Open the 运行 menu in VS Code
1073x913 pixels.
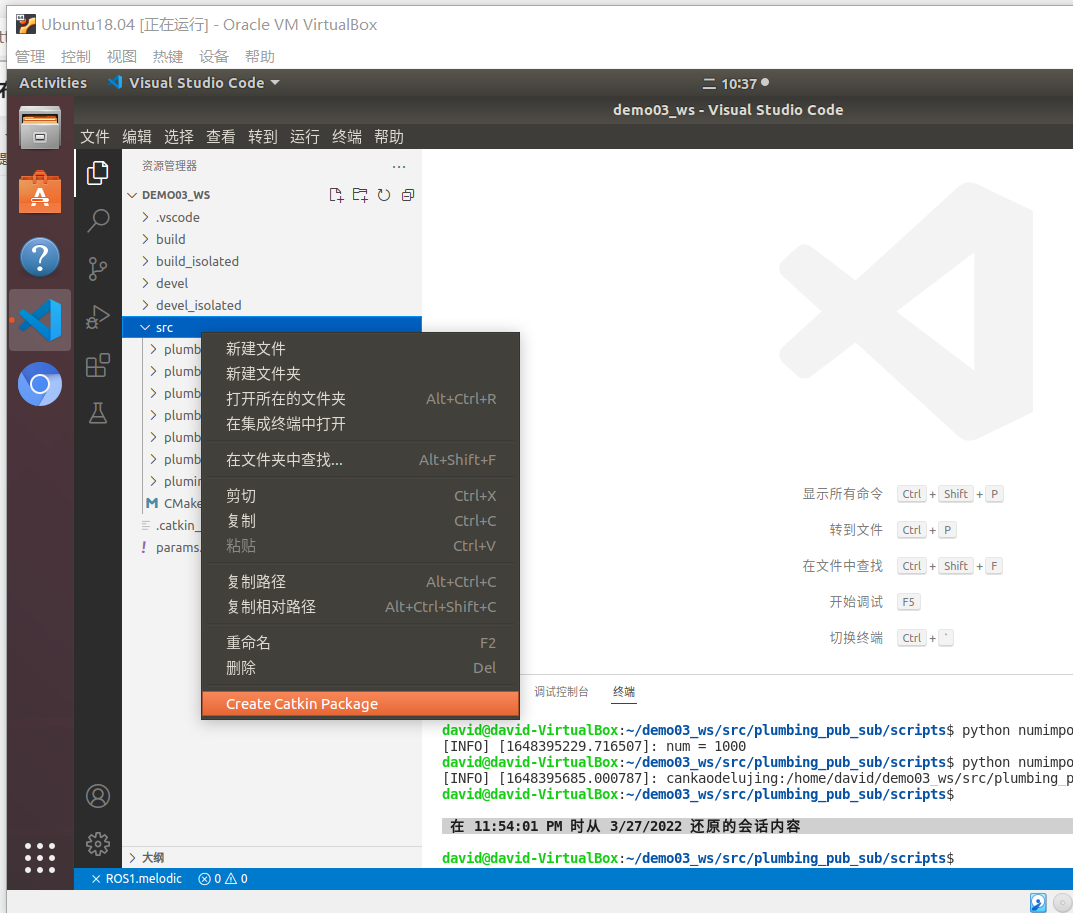(305, 137)
